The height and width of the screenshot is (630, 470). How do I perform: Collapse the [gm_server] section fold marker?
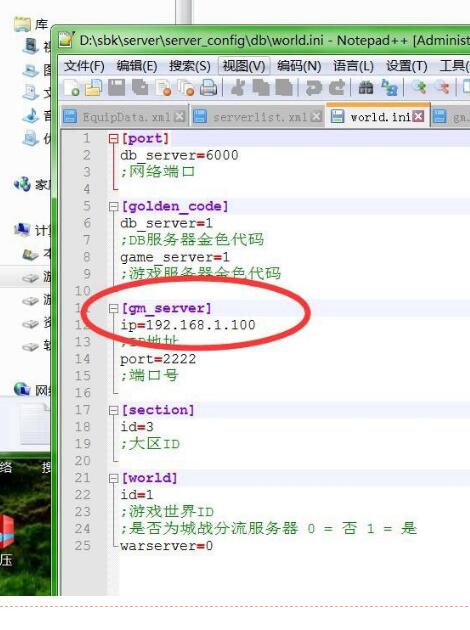point(114,308)
